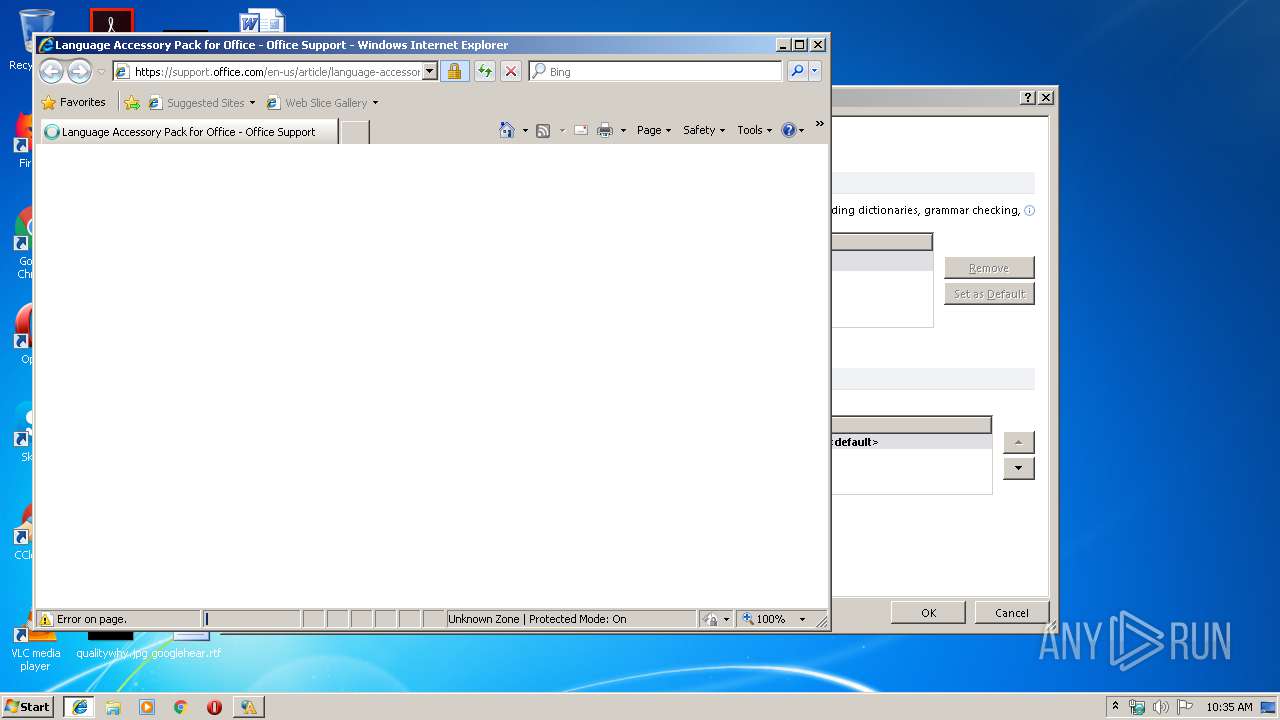Image resolution: width=1280 pixels, height=720 pixels.
Task: Click the green Refresh arrows icon
Action: [x=485, y=71]
